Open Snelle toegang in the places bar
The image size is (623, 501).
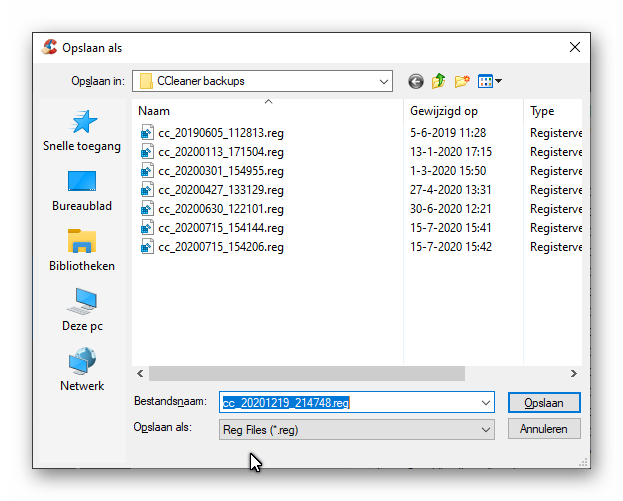click(82, 131)
